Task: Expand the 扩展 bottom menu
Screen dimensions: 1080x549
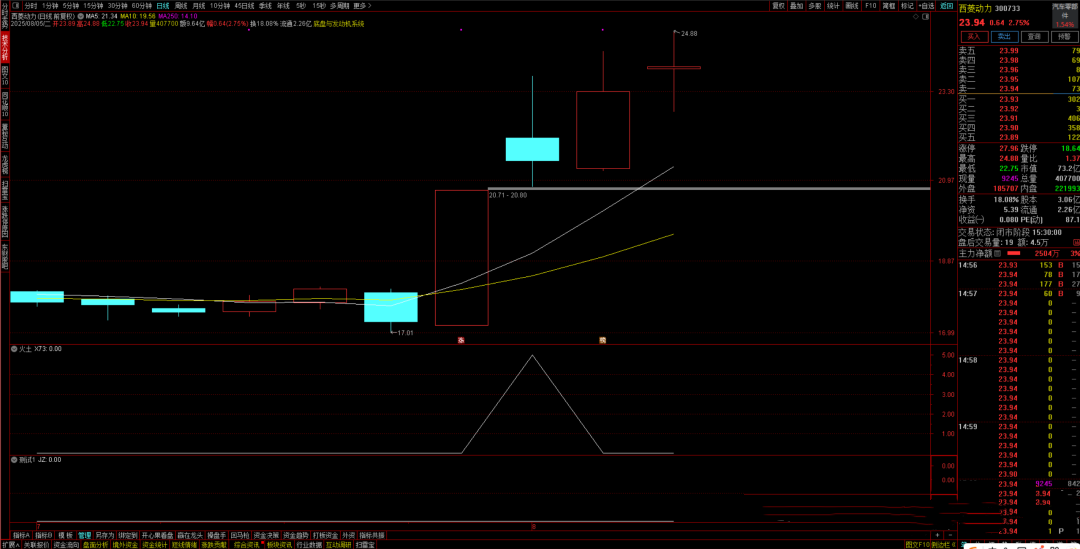Action: click(10, 544)
